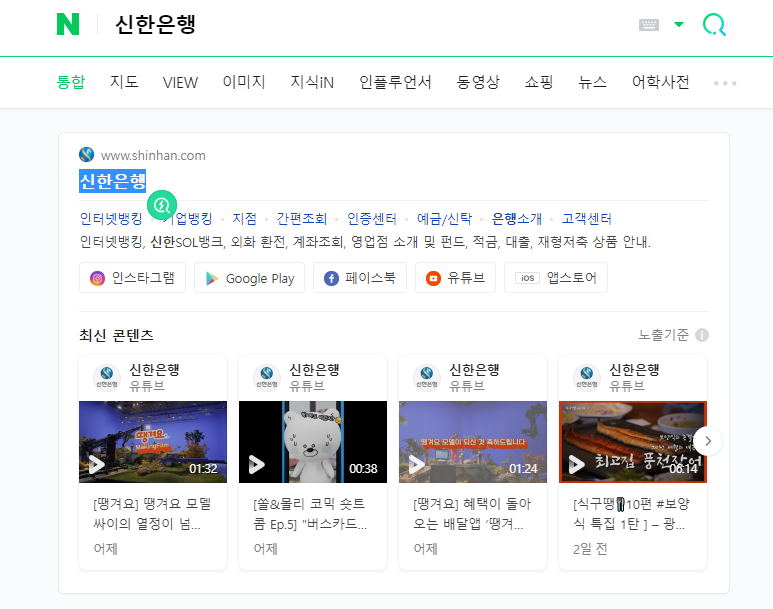Viewport: 773px width, 609px height.
Task: Switch to the 인플루언서 tab
Action: click(x=395, y=82)
